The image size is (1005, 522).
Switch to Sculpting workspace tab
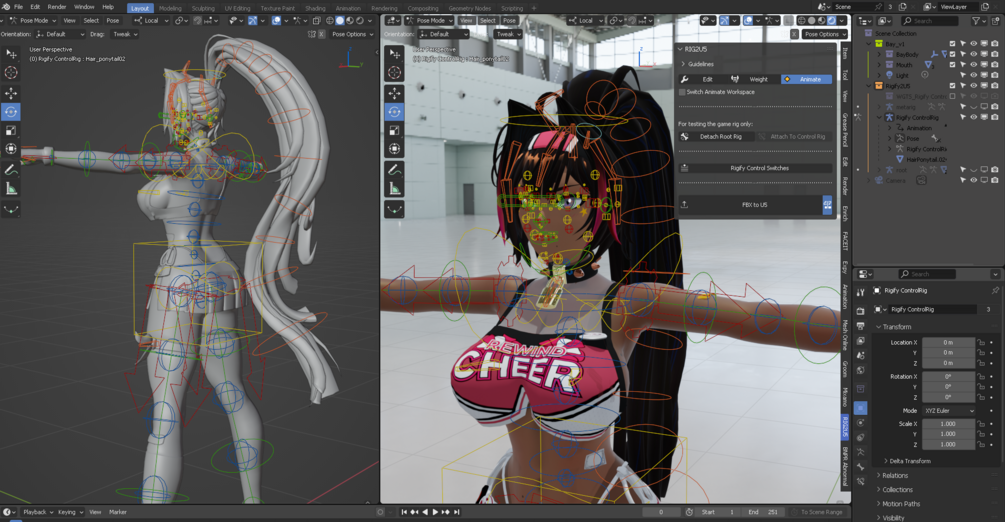(203, 8)
